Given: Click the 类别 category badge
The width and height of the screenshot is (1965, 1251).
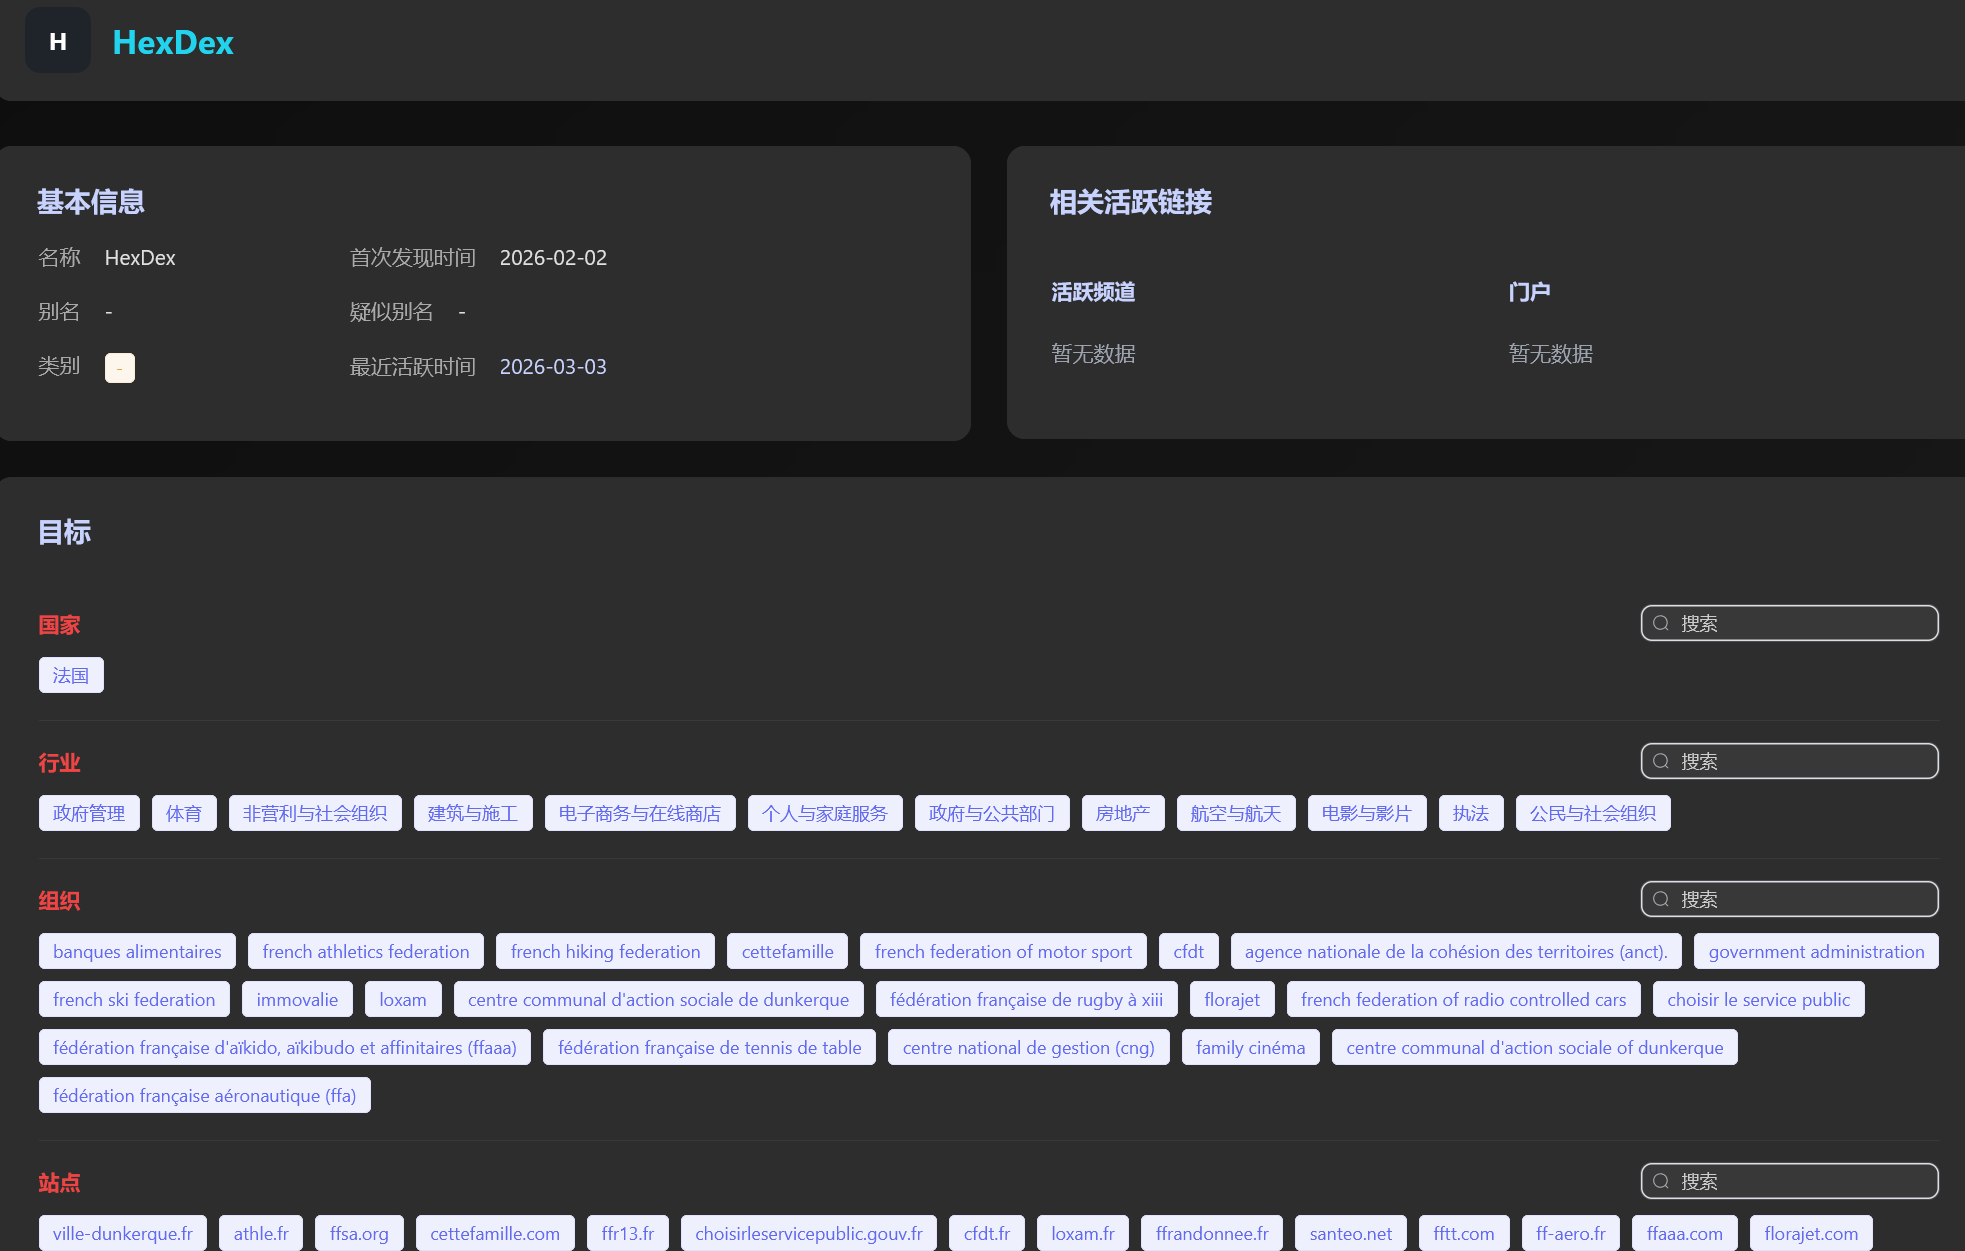Looking at the screenshot, I should (119, 368).
